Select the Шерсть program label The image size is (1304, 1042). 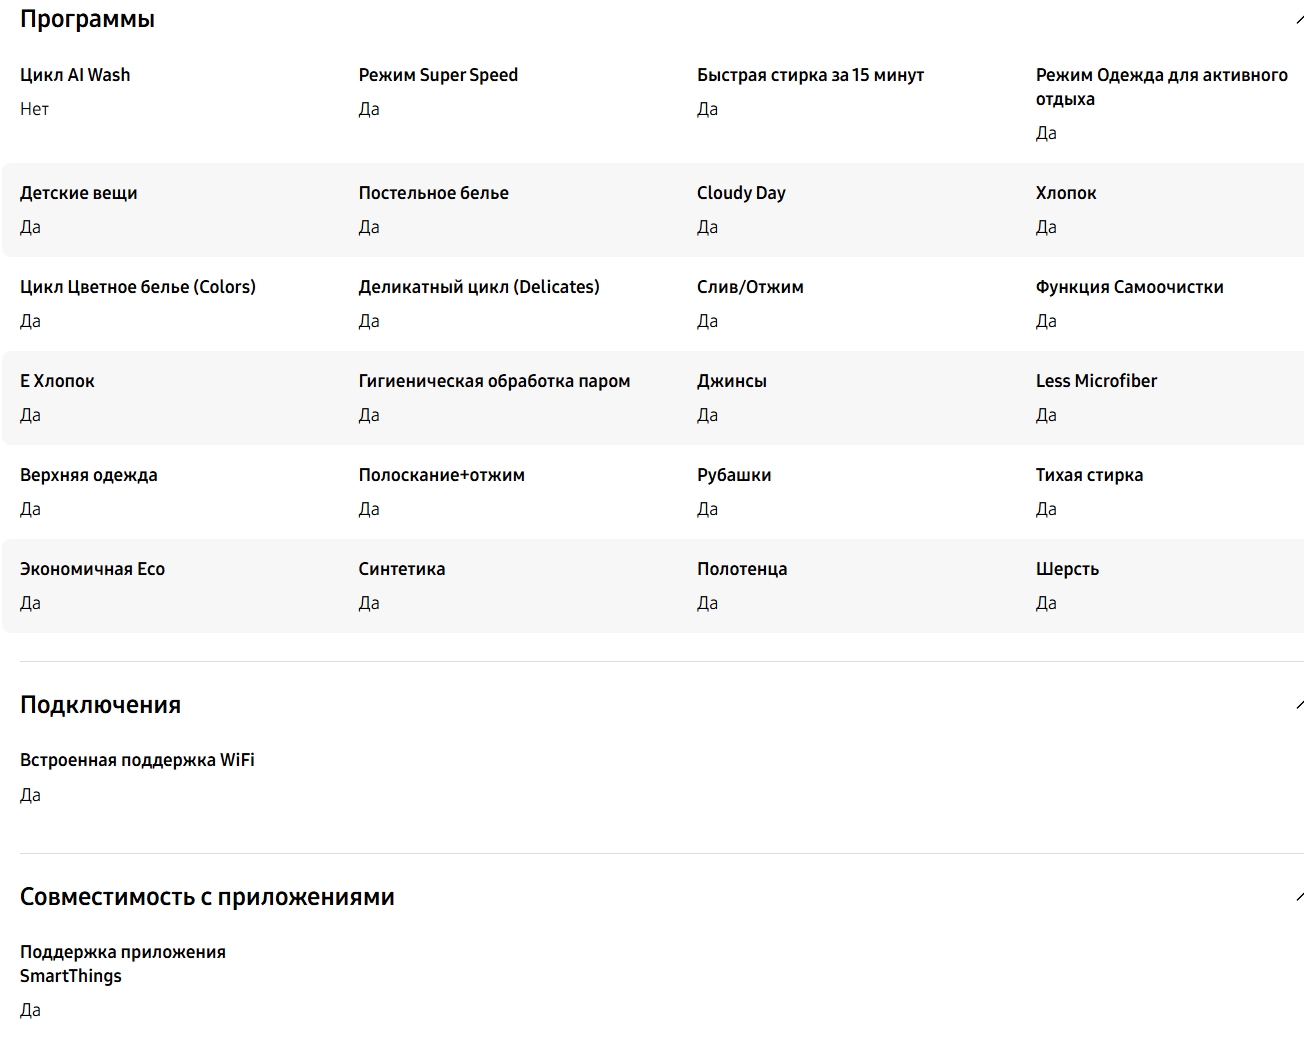pyautogui.click(x=1067, y=569)
